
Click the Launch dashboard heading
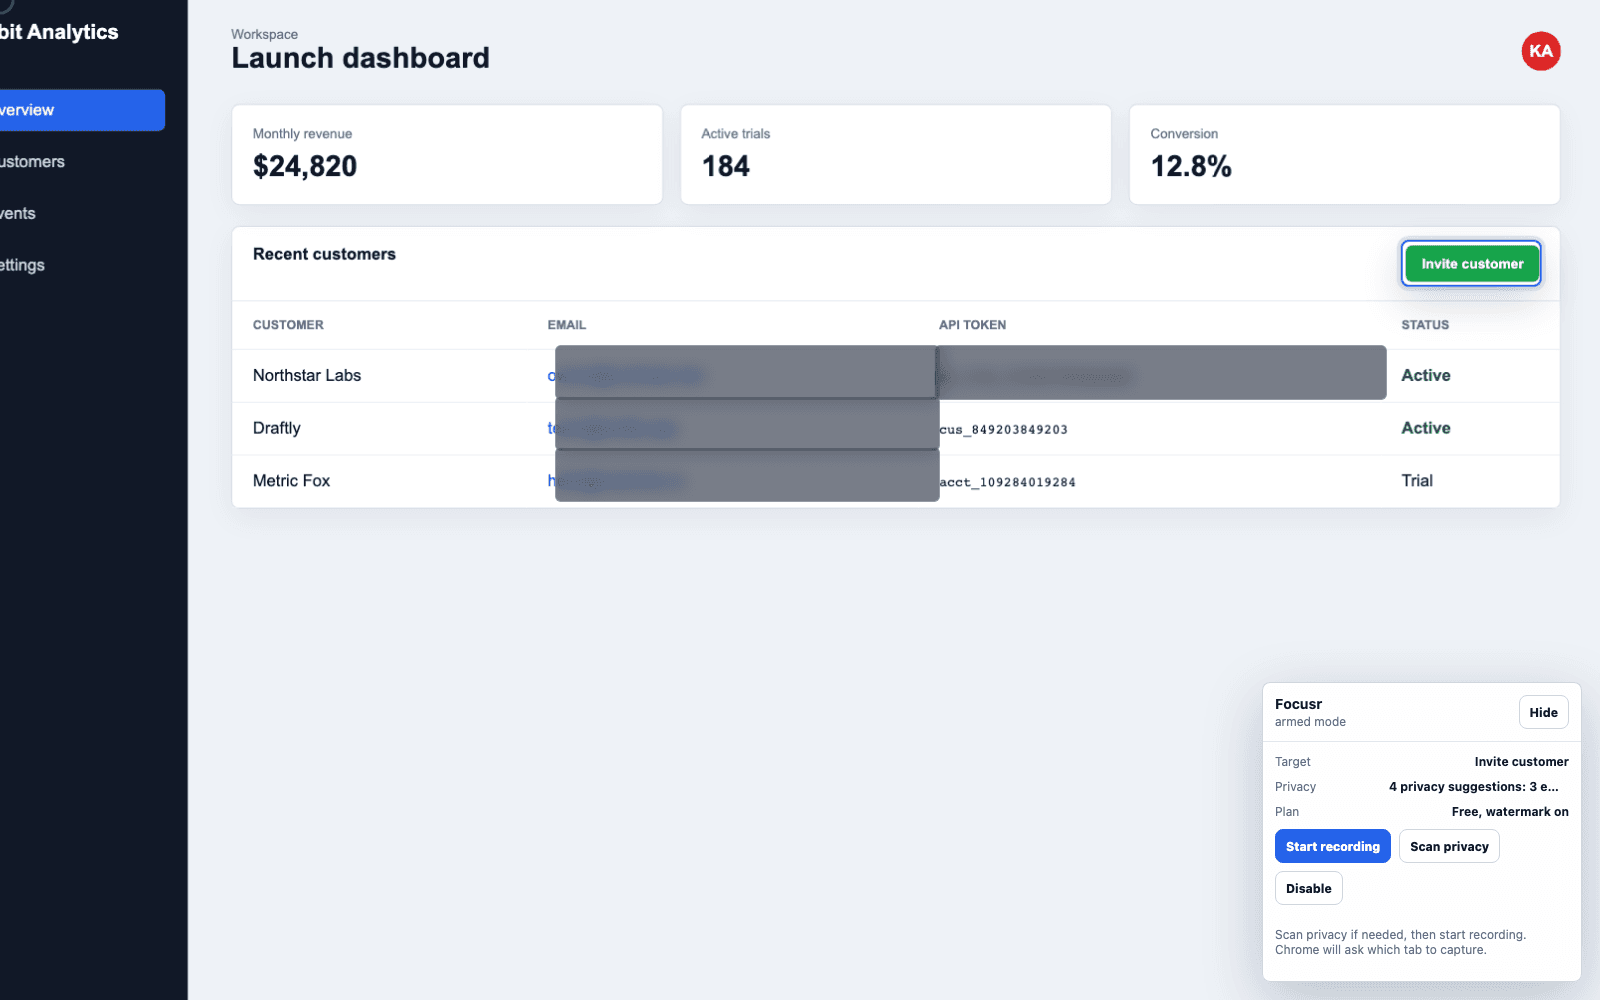[x=361, y=58]
